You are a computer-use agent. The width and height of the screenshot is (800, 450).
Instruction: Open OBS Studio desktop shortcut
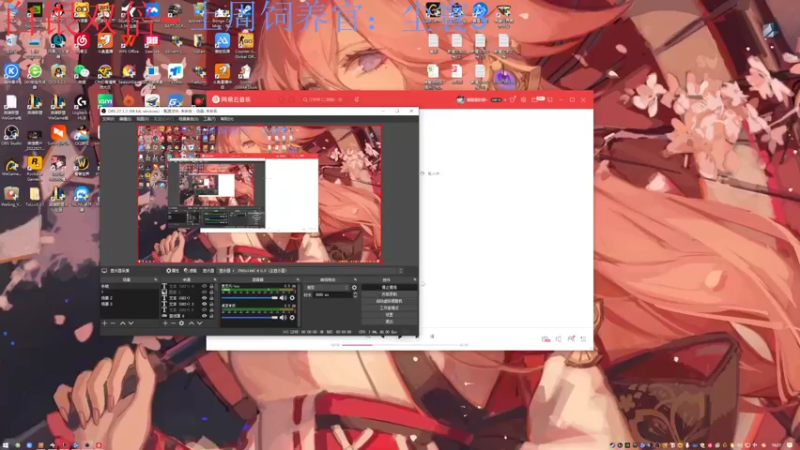[x=11, y=135]
